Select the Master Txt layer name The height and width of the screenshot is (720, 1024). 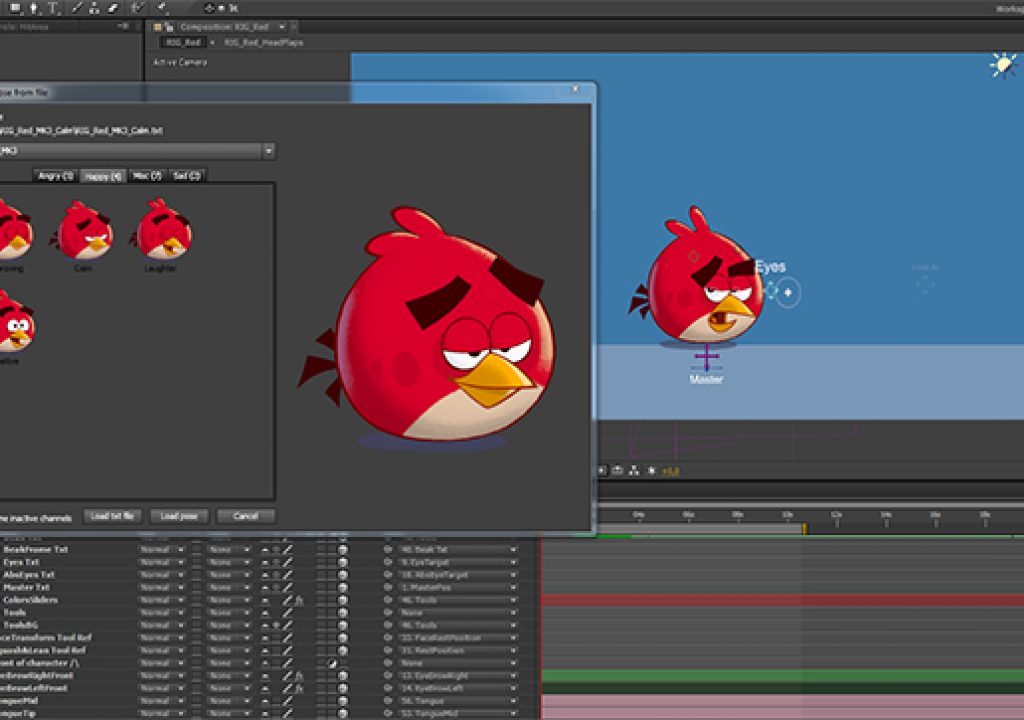point(26,587)
